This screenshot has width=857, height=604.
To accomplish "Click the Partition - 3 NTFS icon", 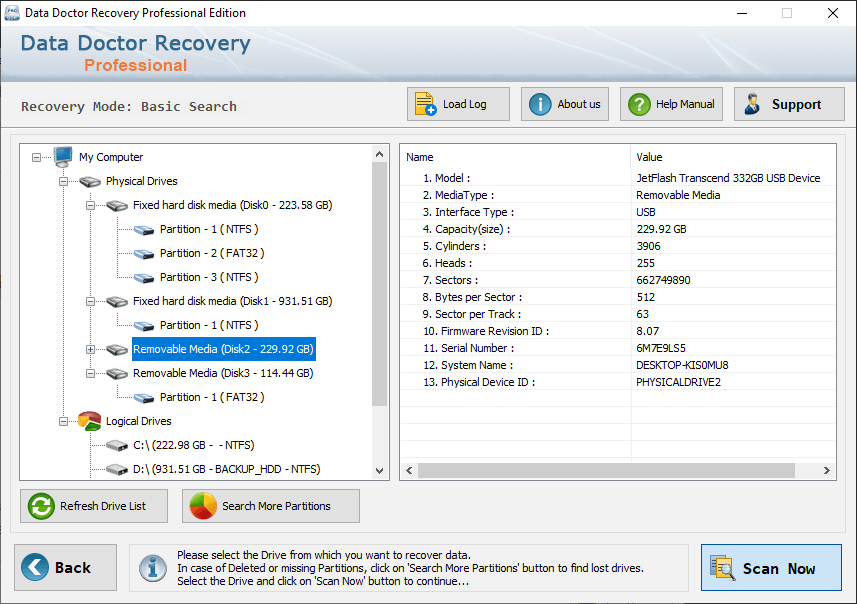I will pos(144,278).
